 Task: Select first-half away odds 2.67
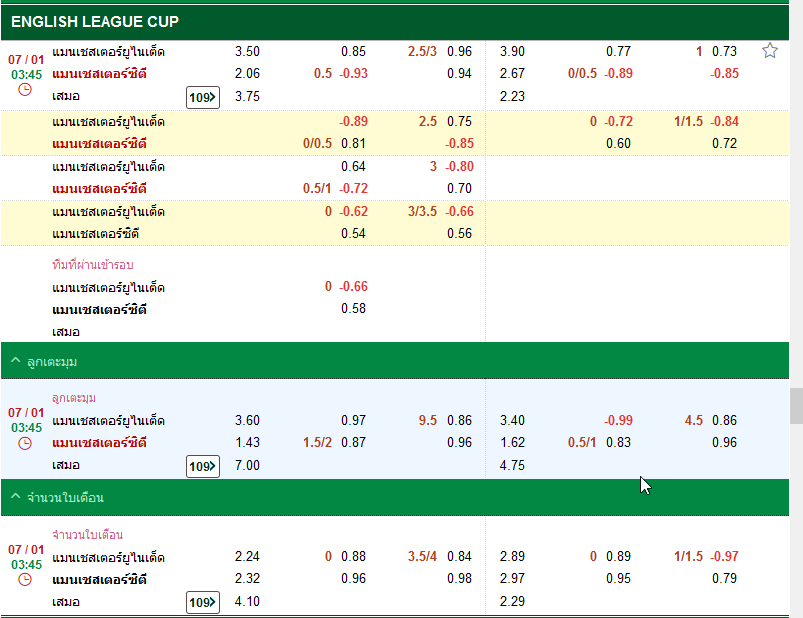pos(512,74)
